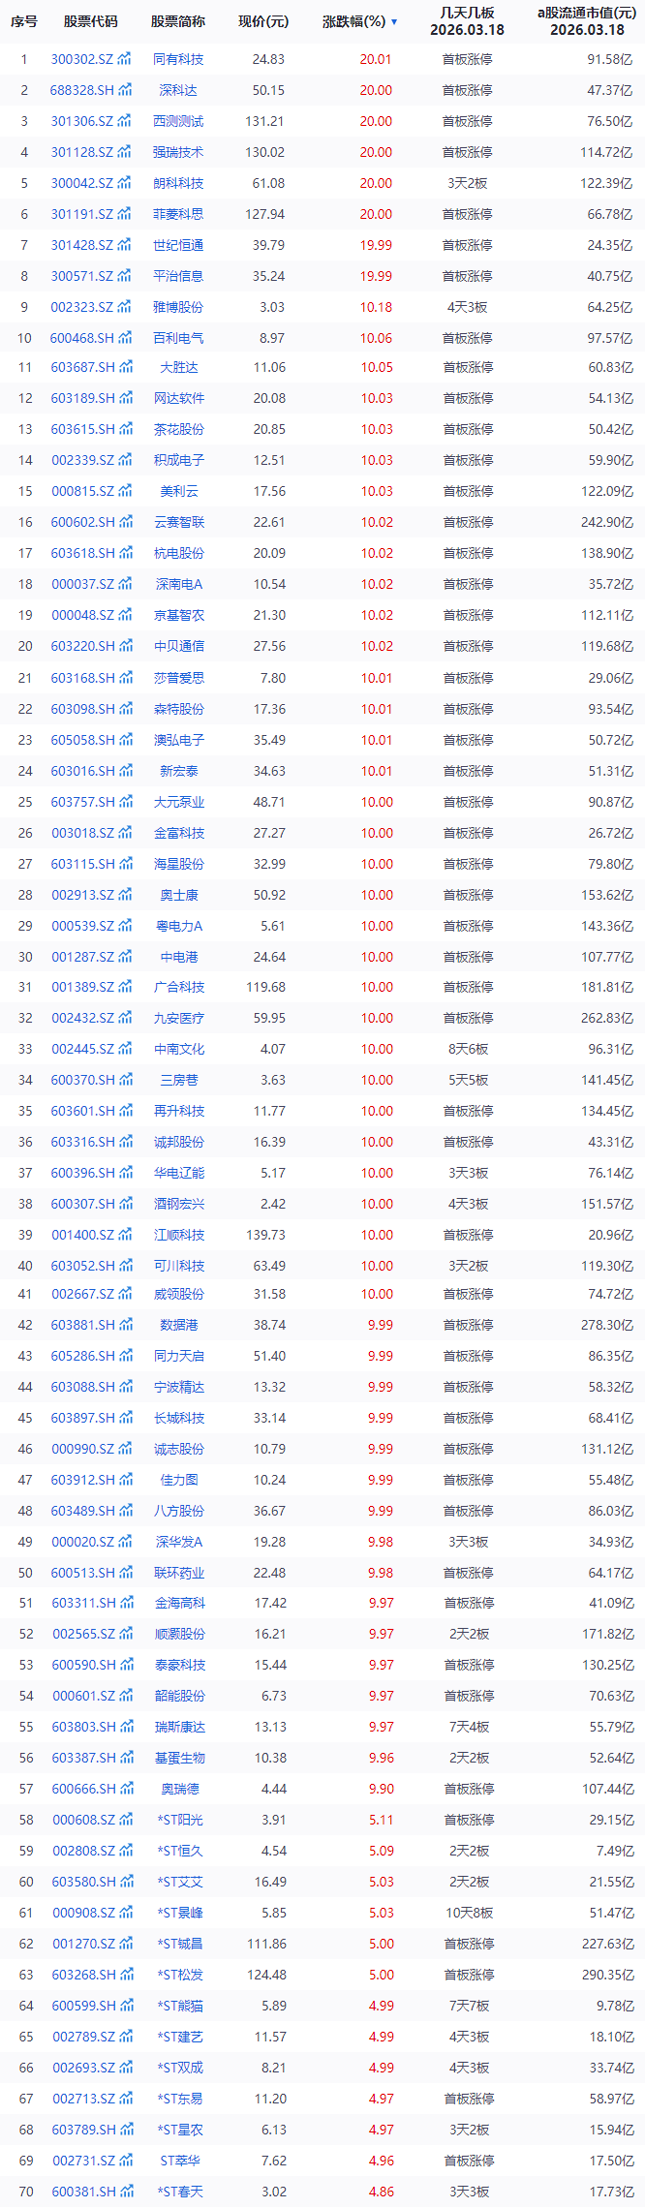Viewport: 645px width, 2208px height.
Task: Open chart icon next to 600468.SH
Action: [125, 339]
